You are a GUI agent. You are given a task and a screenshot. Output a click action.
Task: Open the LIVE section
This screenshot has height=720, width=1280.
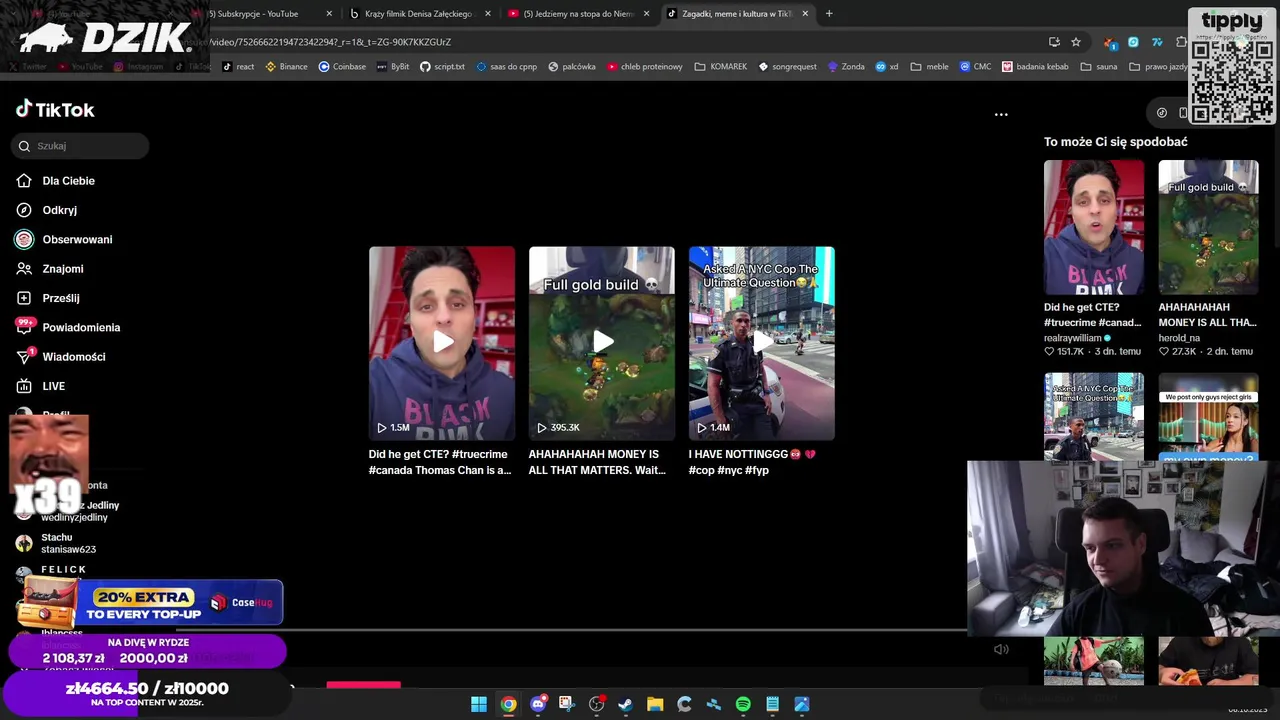(x=41, y=386)
